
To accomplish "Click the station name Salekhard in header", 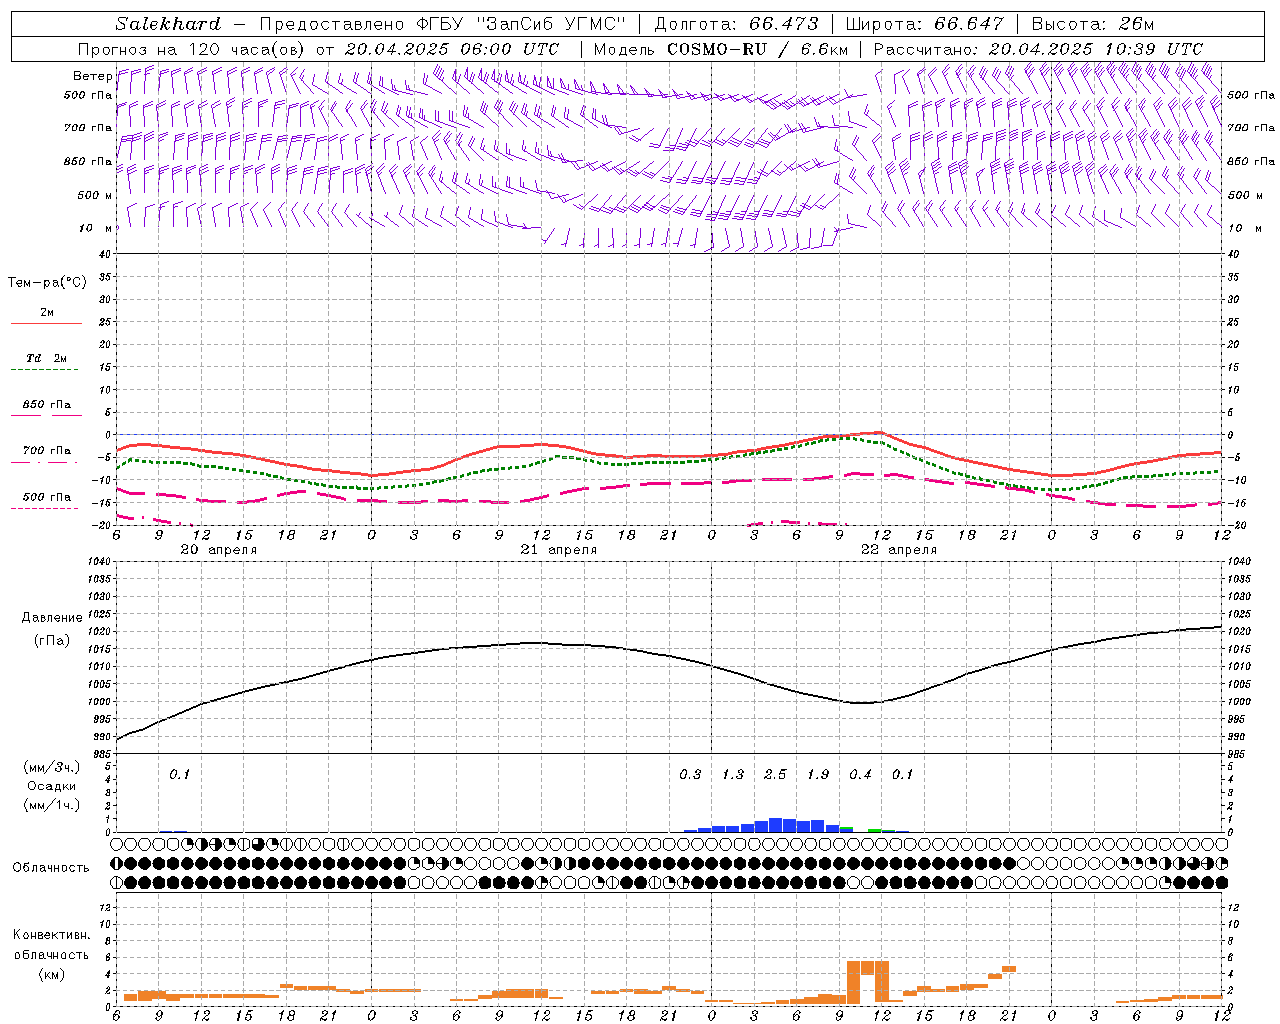I will (x=168, y=24).
